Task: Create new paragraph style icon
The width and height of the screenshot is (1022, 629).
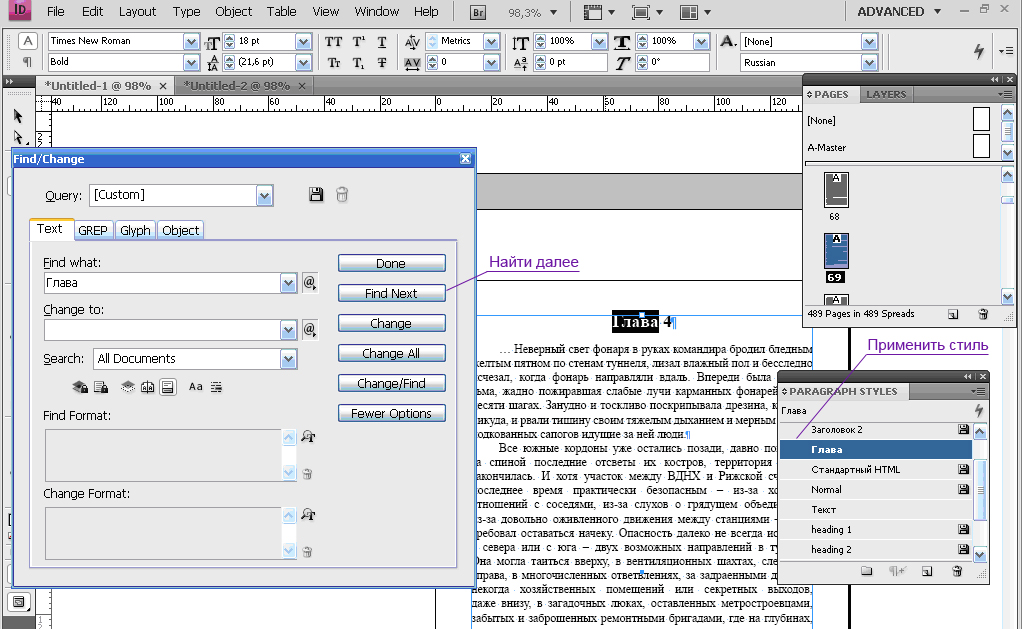Action: 927,571
